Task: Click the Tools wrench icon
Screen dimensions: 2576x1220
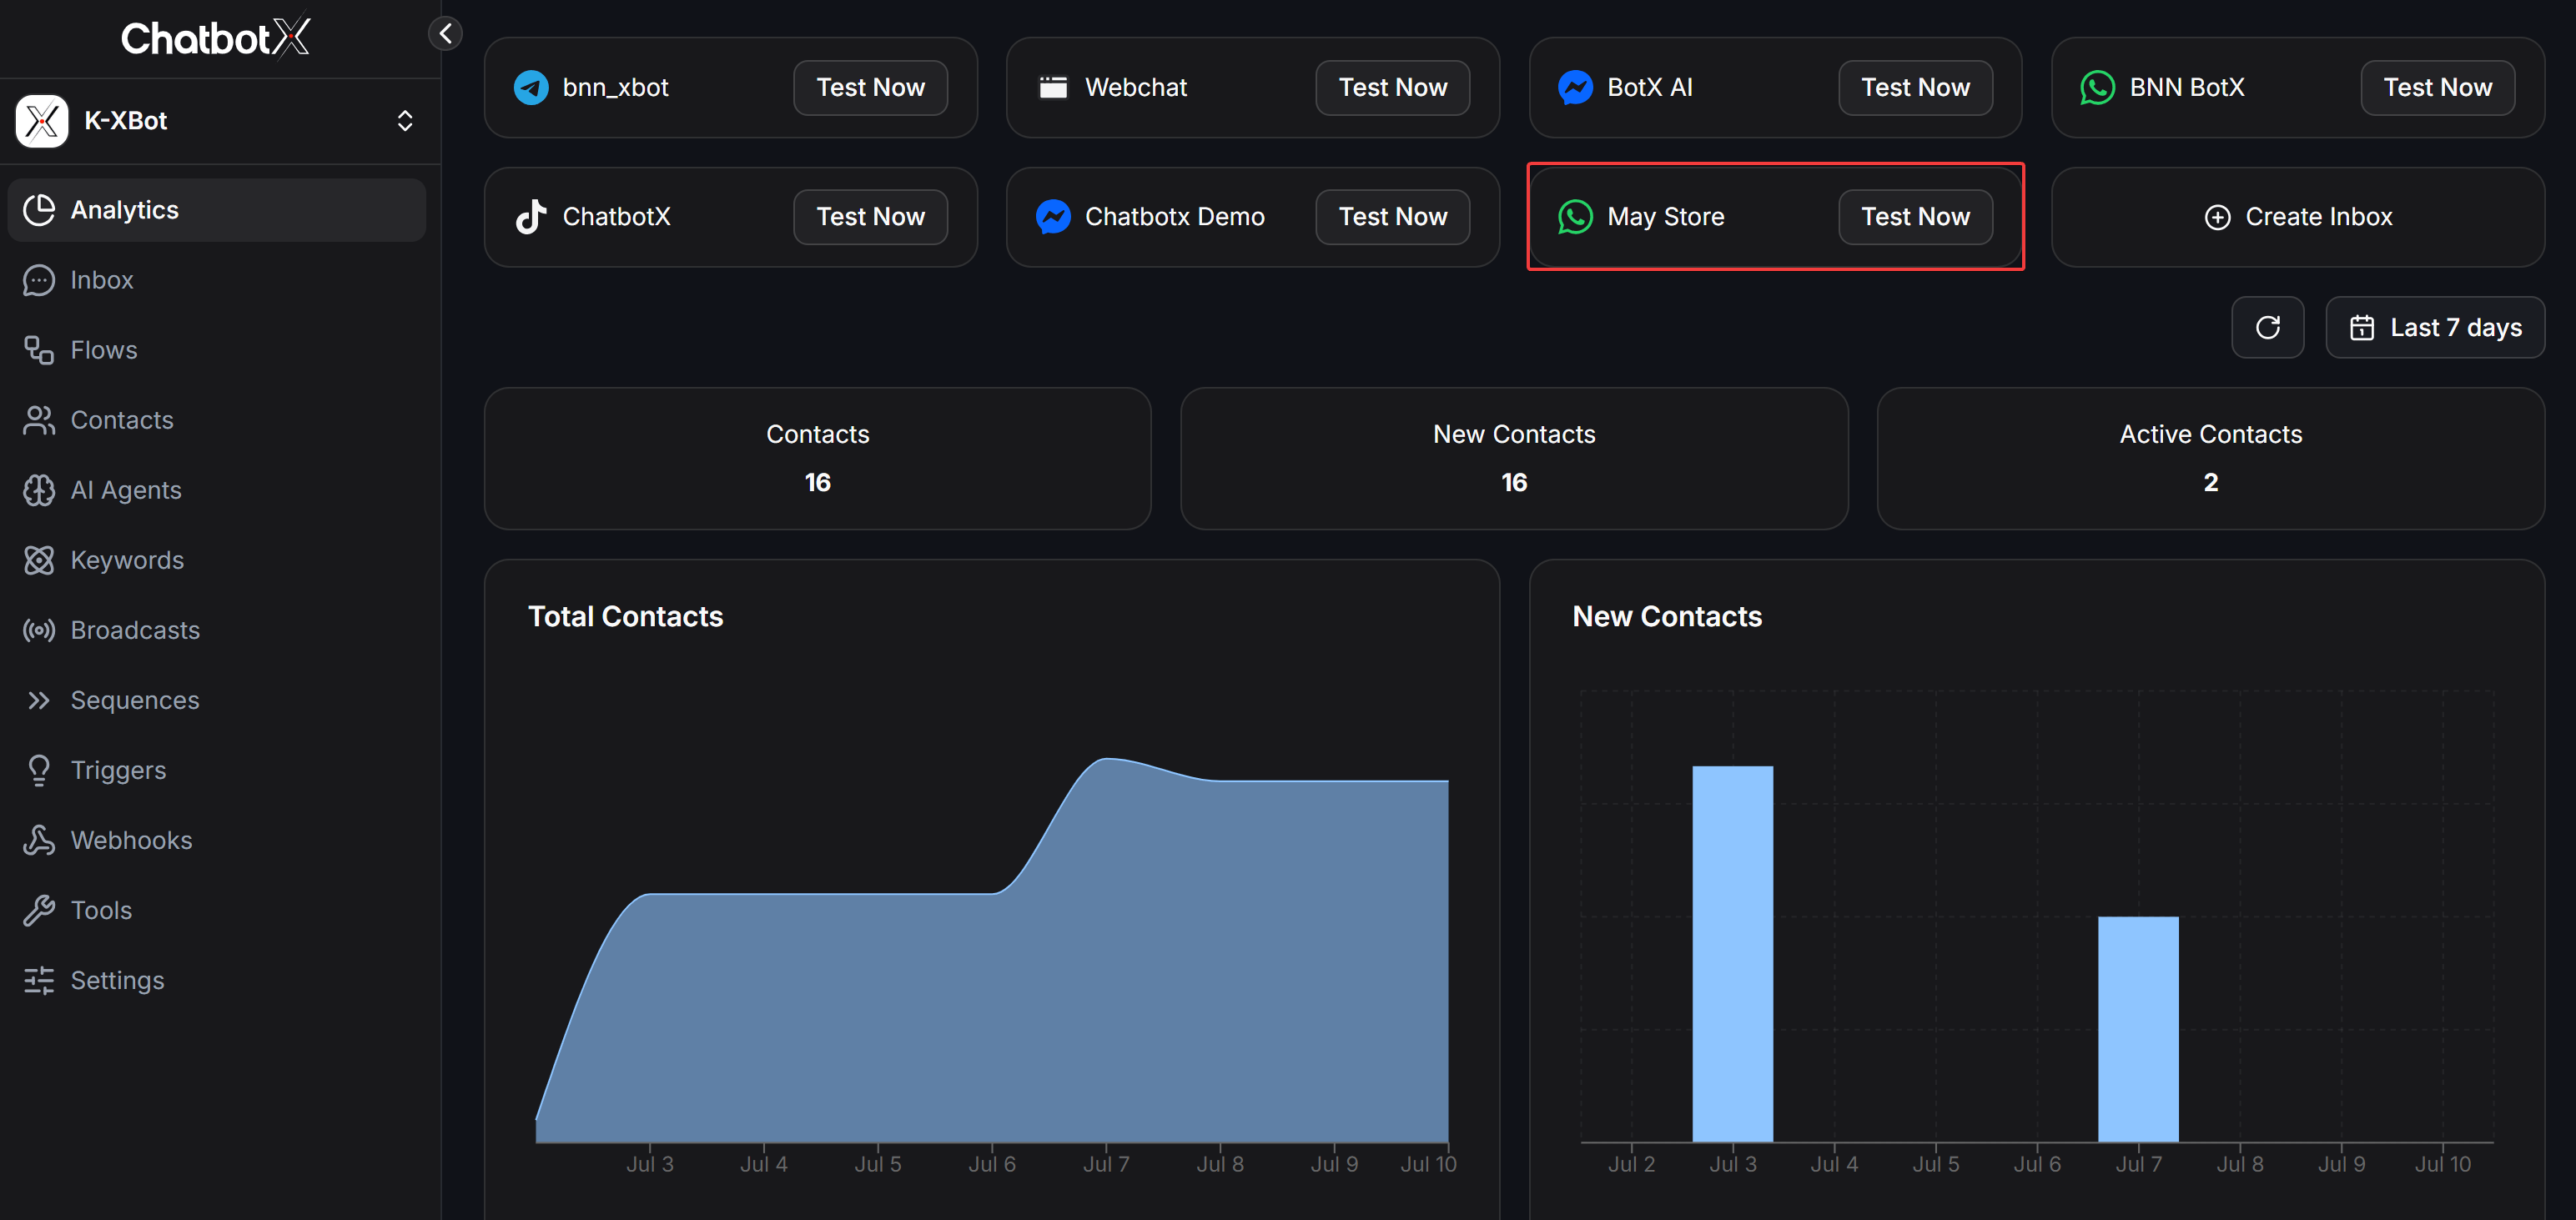Action: tap(39, 910)
